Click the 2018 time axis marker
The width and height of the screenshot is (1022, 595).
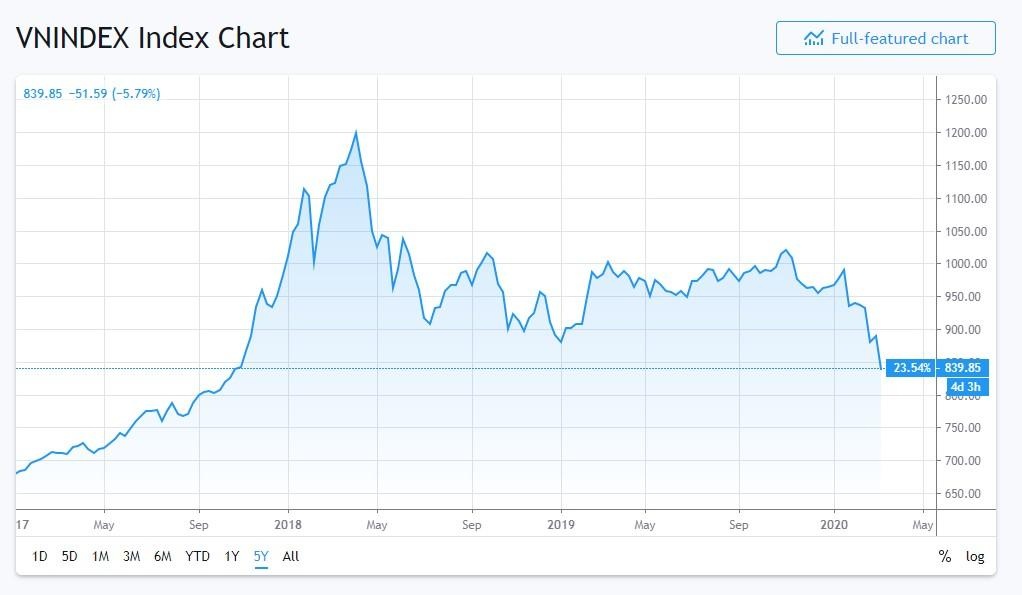pos(288,523)
